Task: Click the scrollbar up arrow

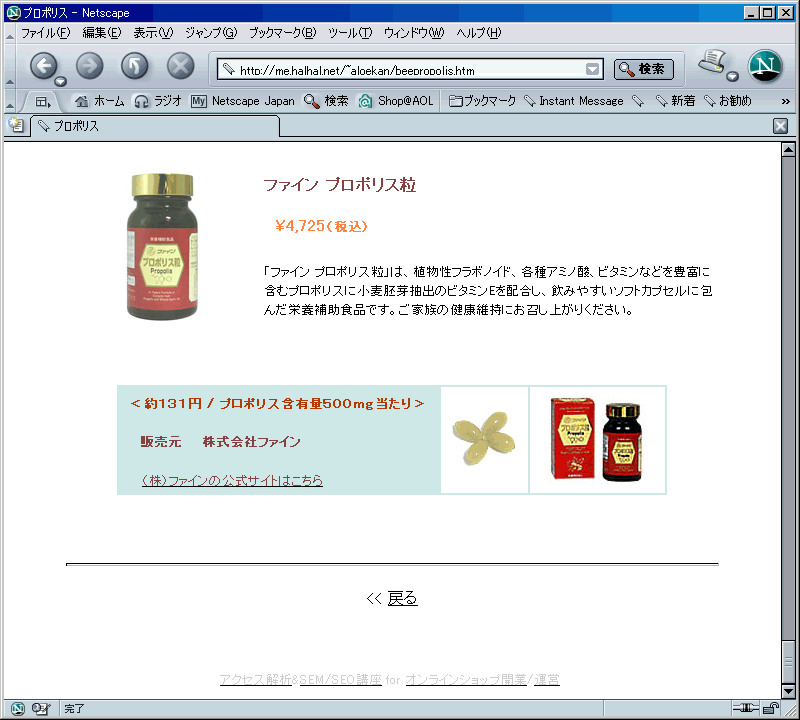Action: 788,150
